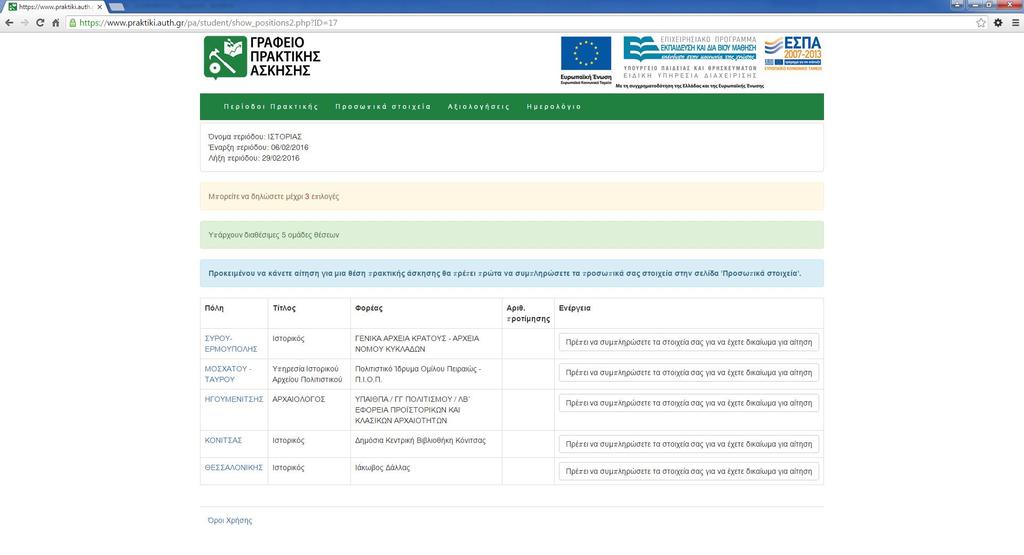1024x555 pixels.
Task: Open the Περίοδοι Πρακτικής menu item
Action: click(x=271, y=106)
